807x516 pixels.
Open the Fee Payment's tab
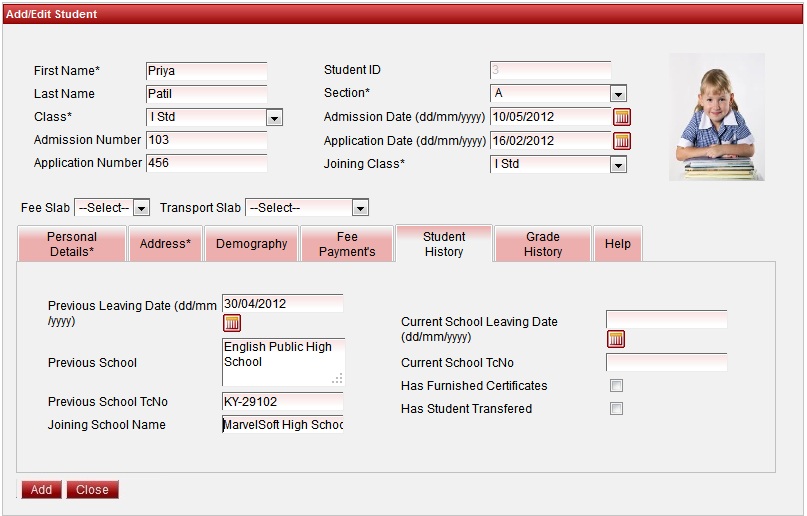point(347,244)
